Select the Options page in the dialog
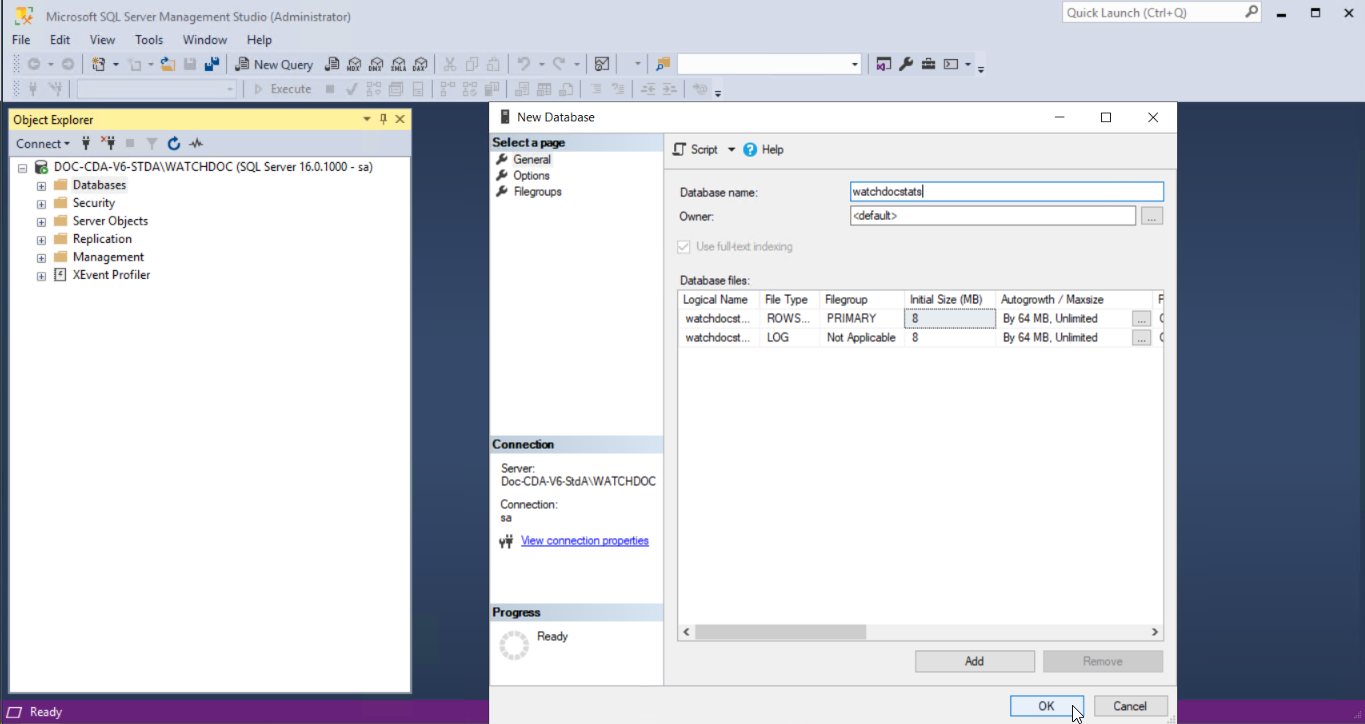This screenshot has height=724, width=1365. pos(531,176)
